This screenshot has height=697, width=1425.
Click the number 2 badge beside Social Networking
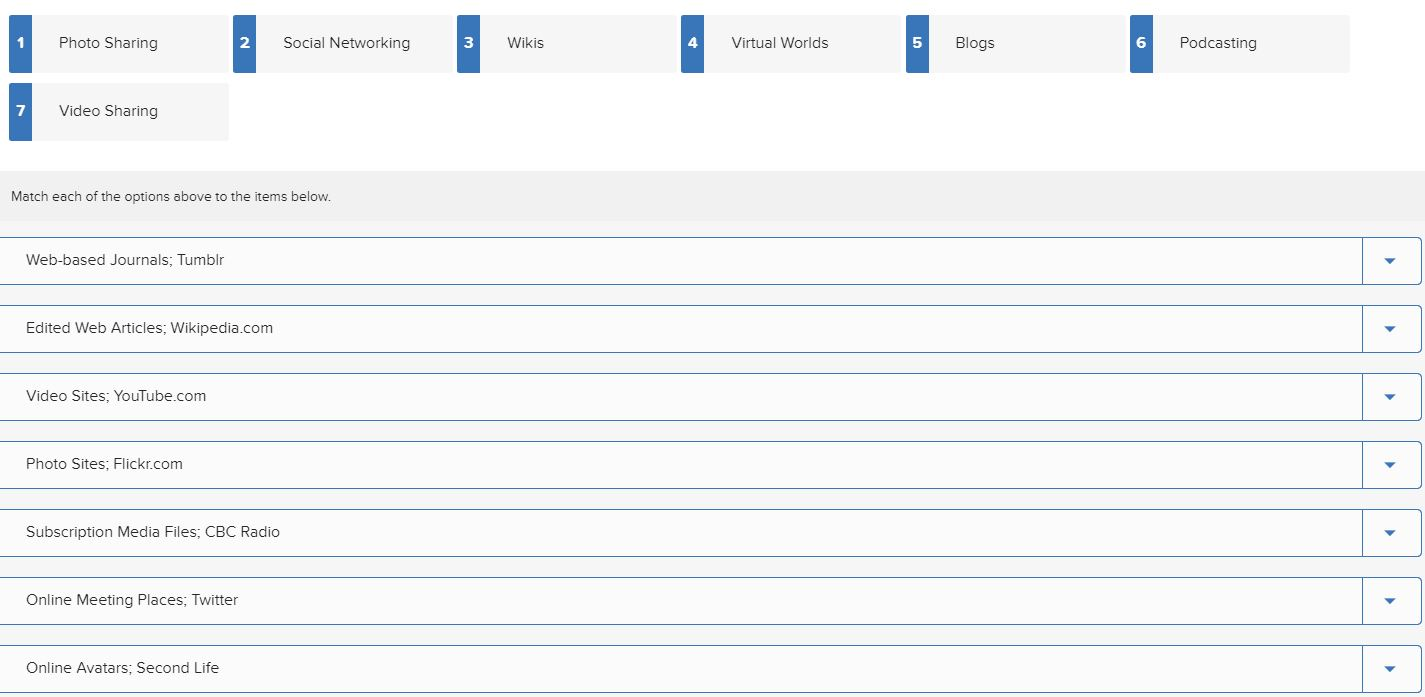coord(243,43)
